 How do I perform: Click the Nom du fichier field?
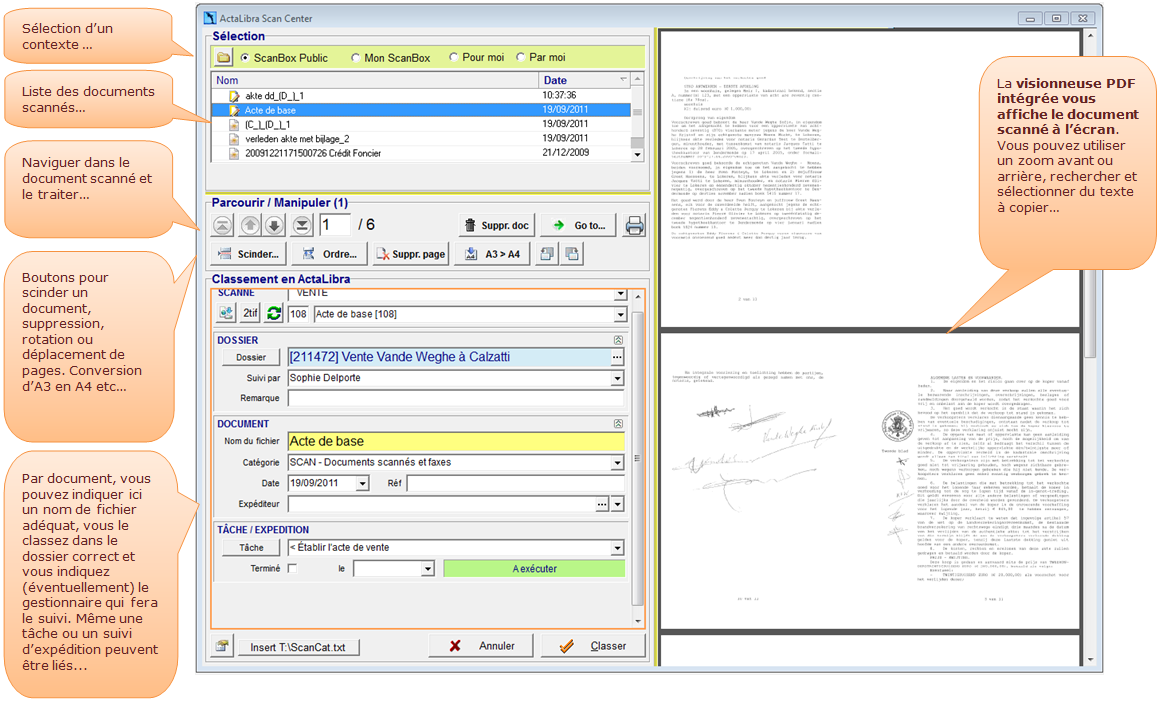point(456,442)
